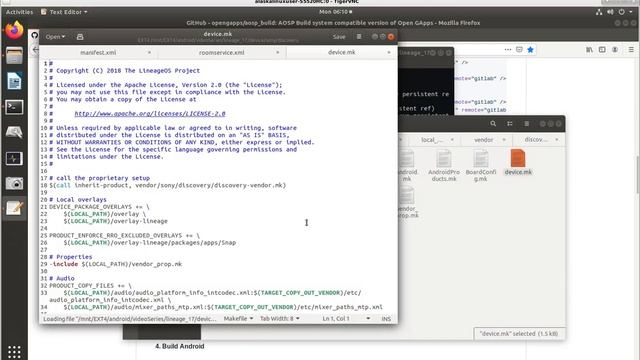This screenshot has width=640, height=360.
Task: Click the Firefox bookmark star
Action: (x=530, y=50)
